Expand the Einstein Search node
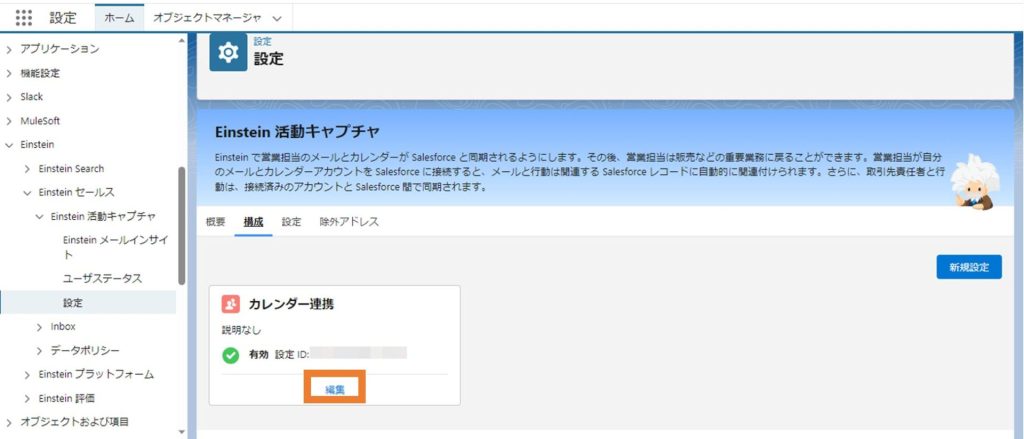 tap(27, 169)
